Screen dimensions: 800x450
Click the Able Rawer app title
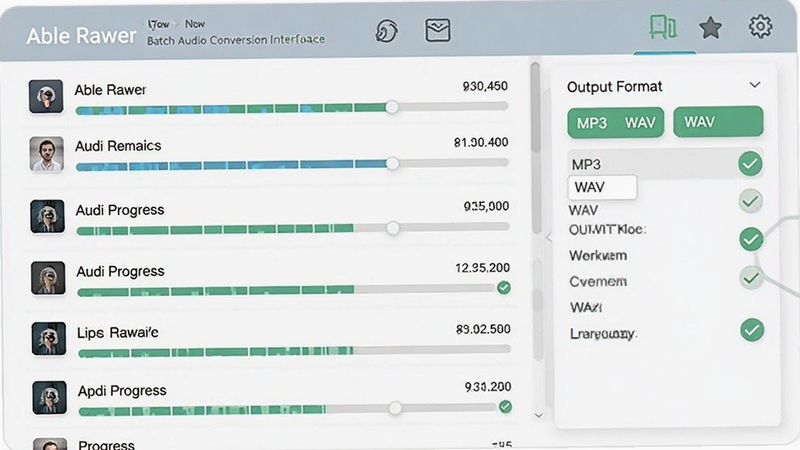click(x=81, y=36)
